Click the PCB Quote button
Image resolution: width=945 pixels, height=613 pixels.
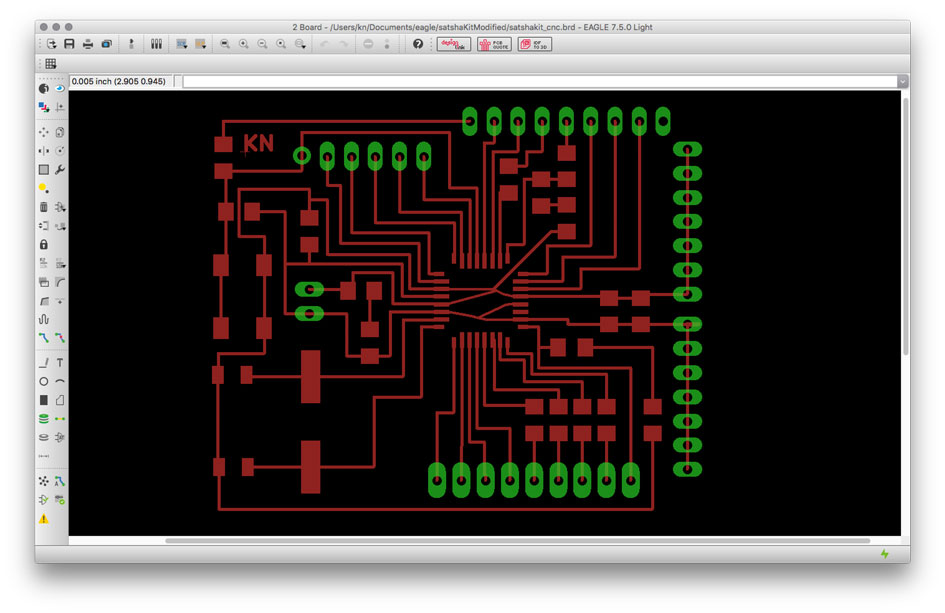494,44
